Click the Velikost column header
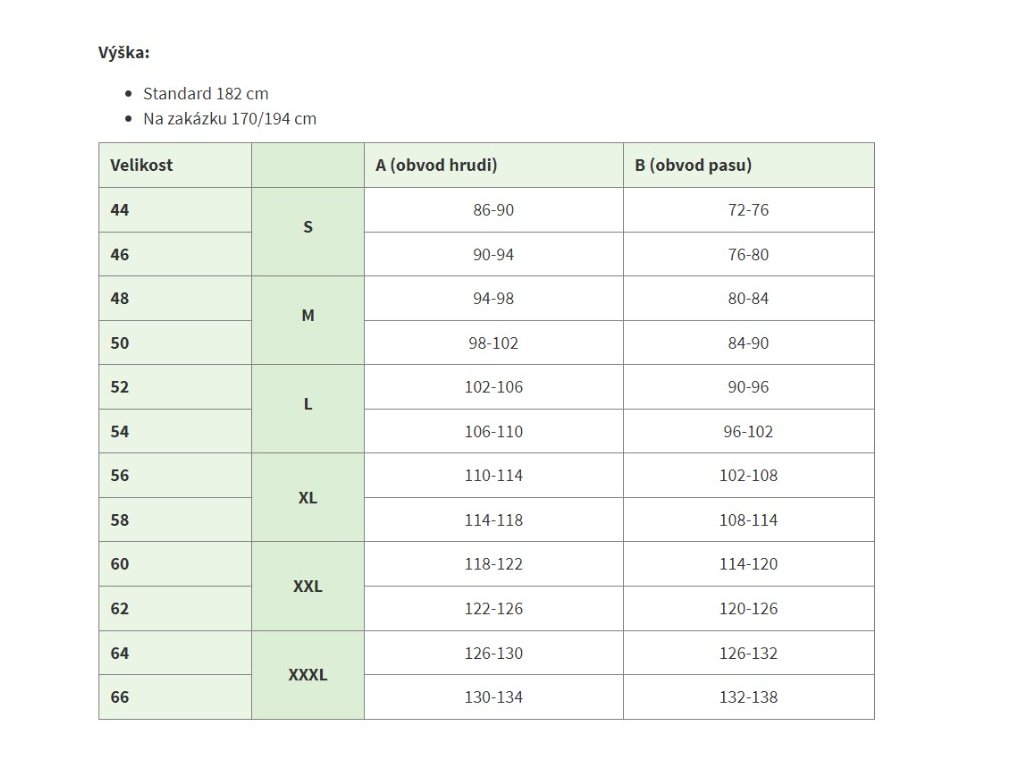This screenshot has height=768, width=1024. [x=141, y=165]
